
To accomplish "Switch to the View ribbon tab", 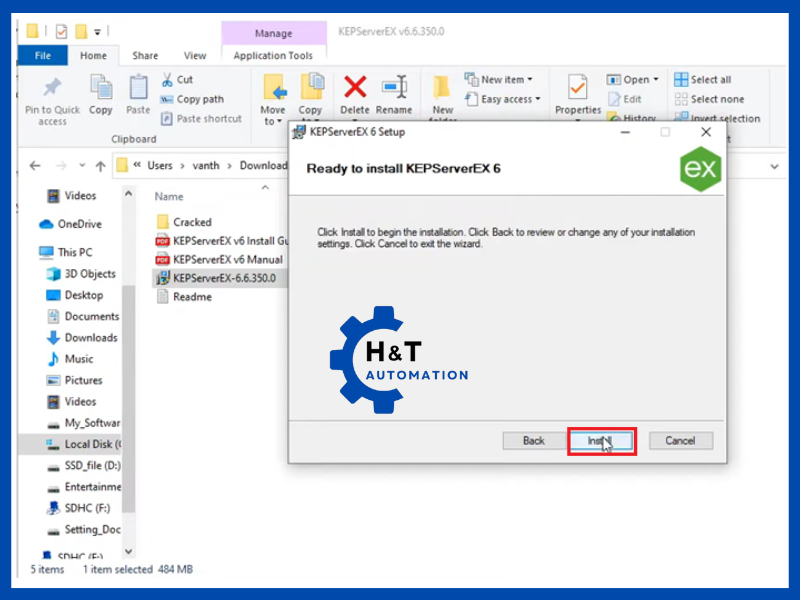I will coord(195,56).
